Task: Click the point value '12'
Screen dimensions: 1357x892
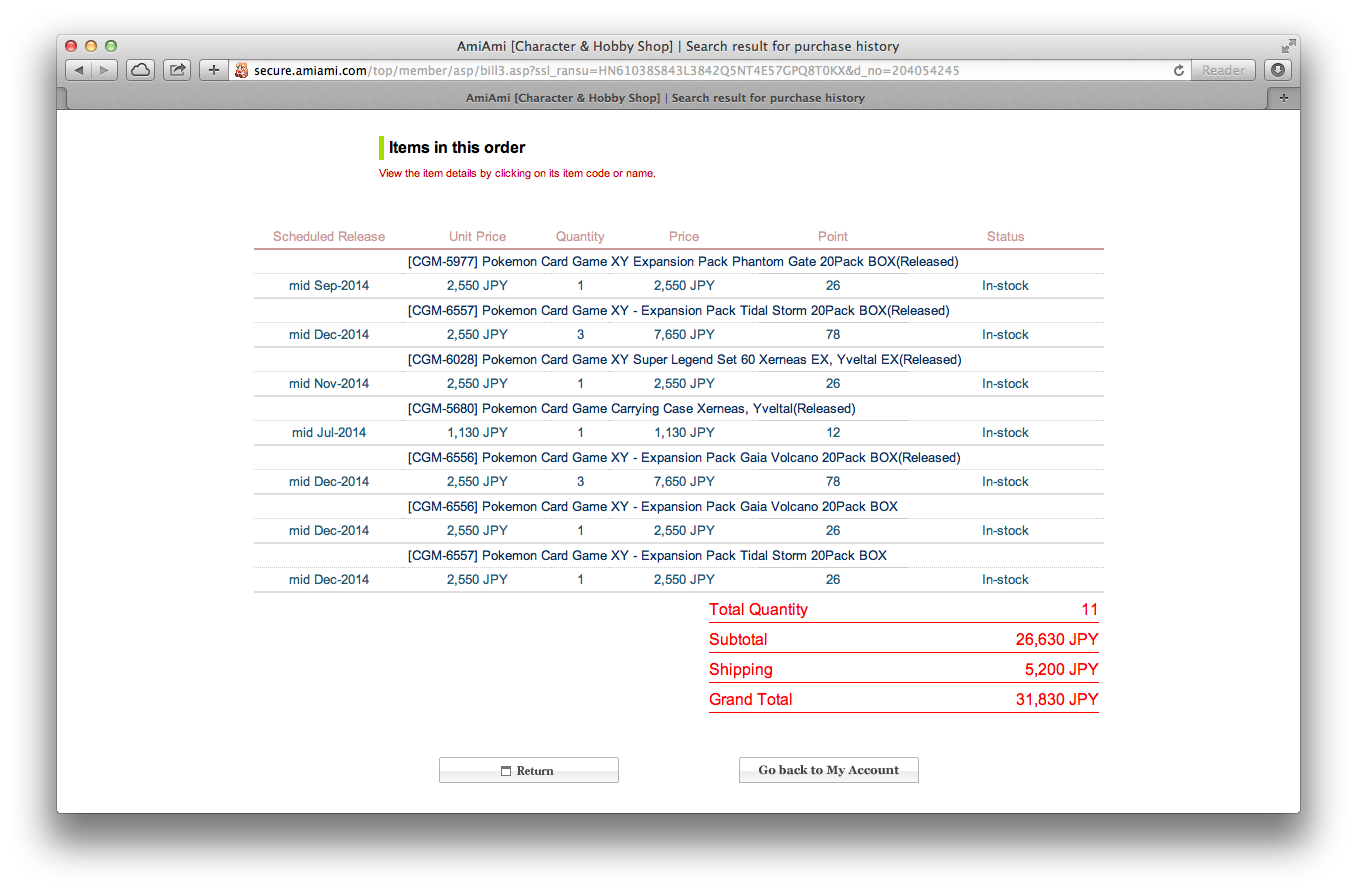Action: [833, 433]
